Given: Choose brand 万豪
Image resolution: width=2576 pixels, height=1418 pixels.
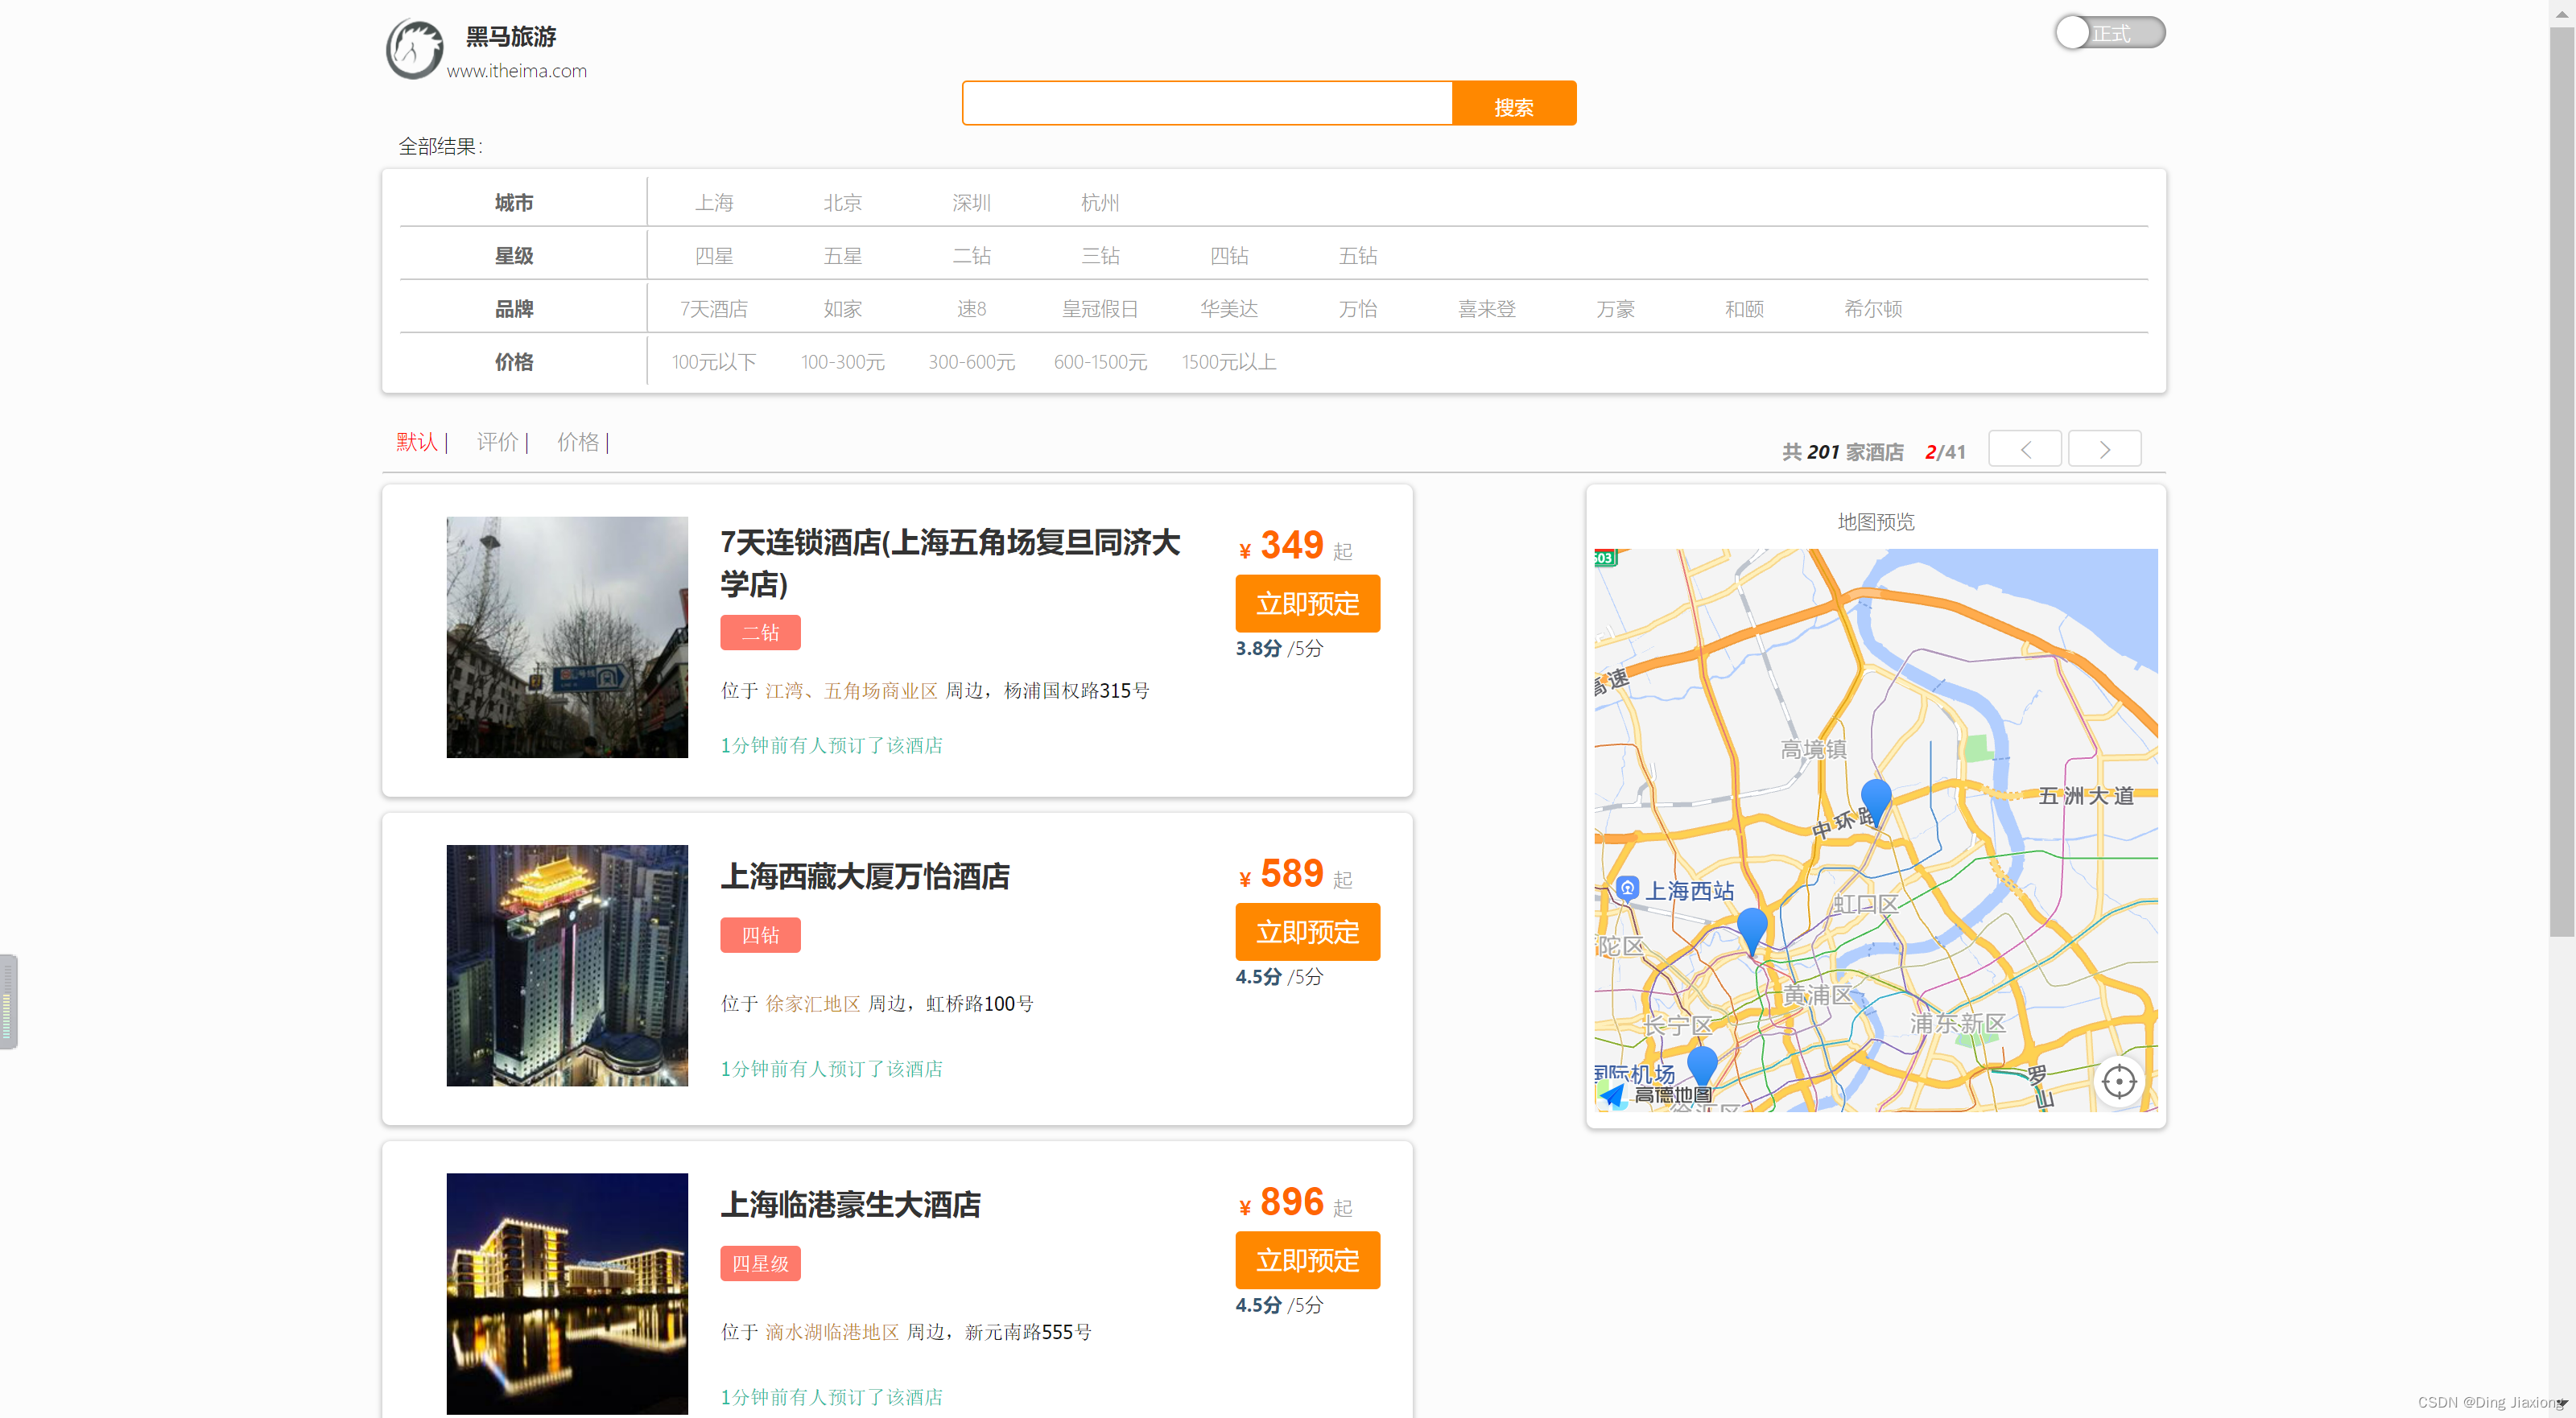Looking at the screenshot, I should point(1616,309).
